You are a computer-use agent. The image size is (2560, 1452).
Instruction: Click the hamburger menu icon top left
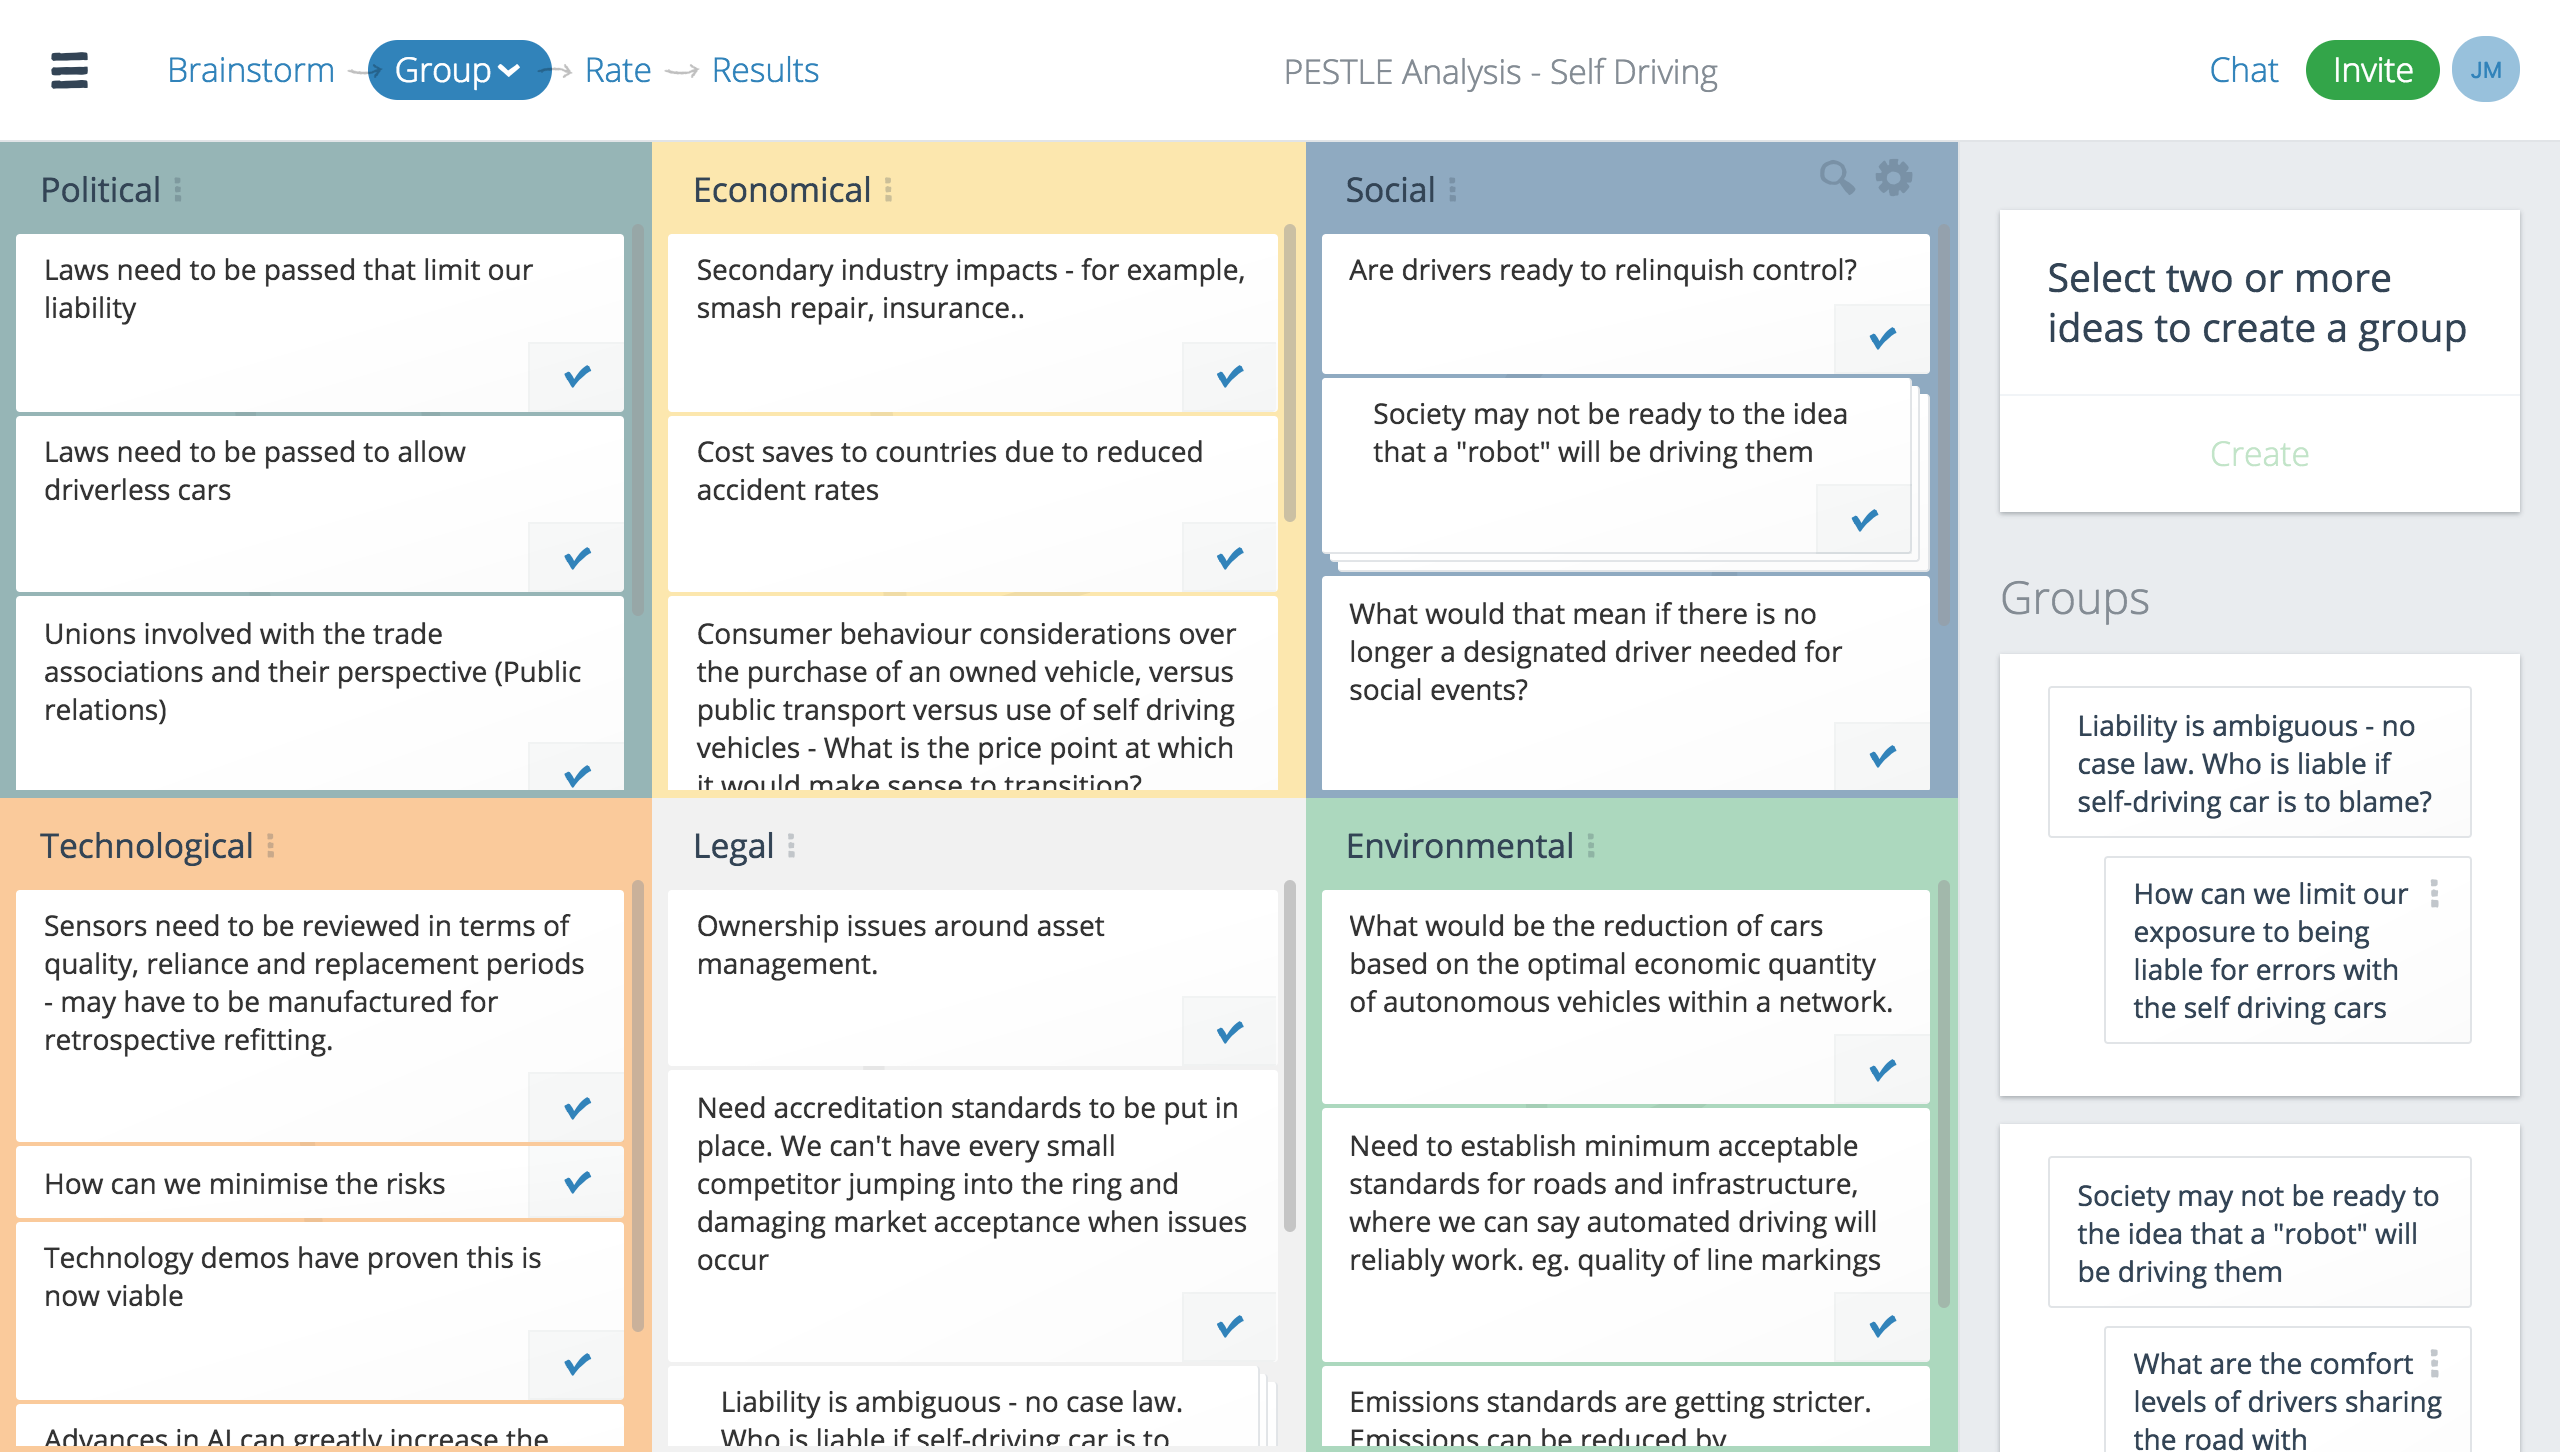click(69, 70)
